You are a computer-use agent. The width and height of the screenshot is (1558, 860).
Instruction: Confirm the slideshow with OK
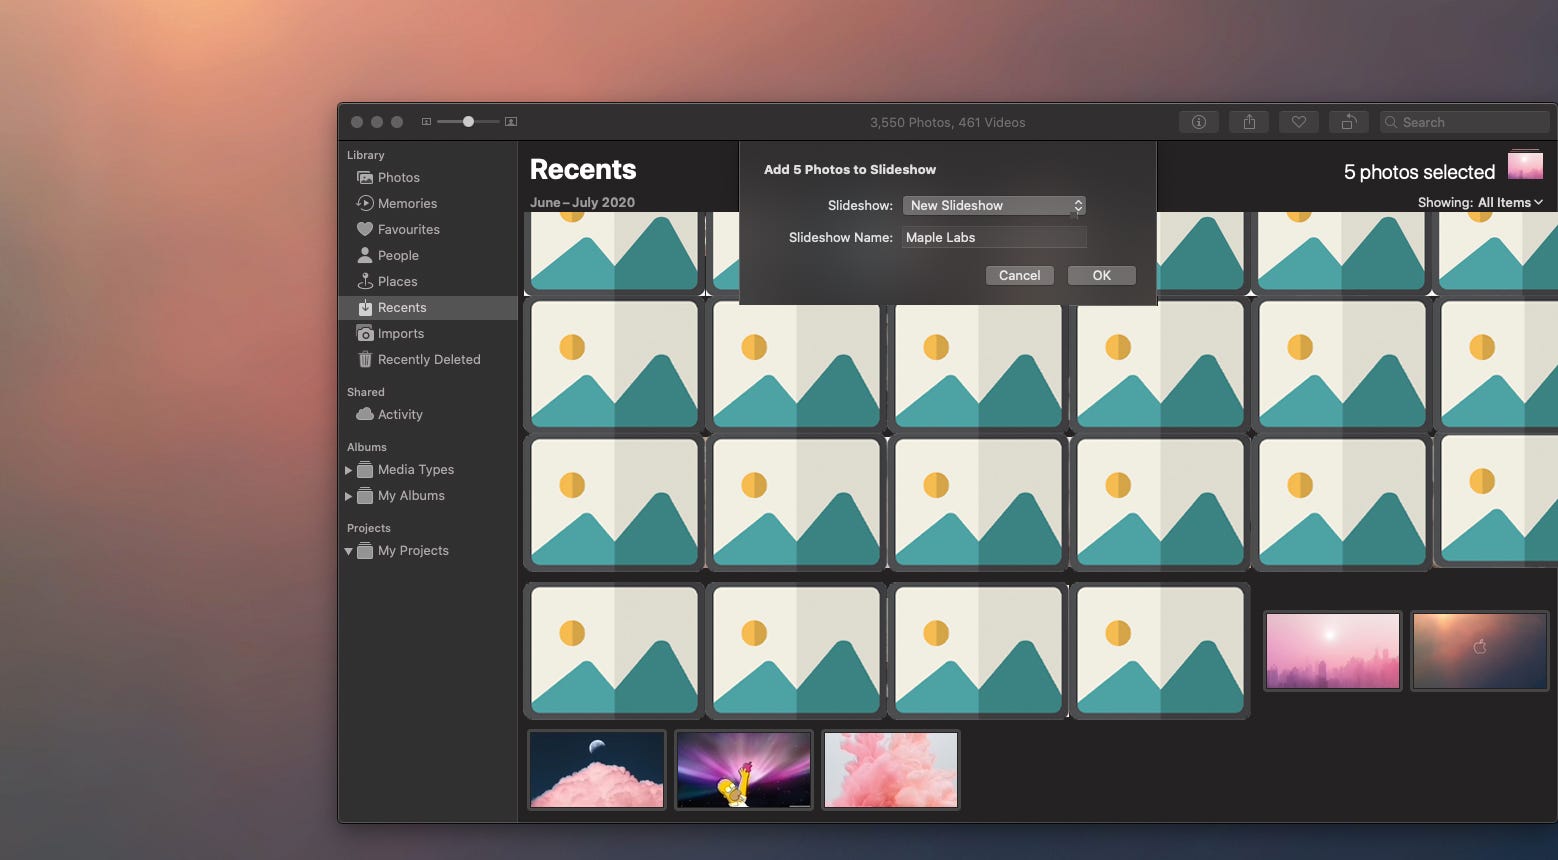tap(1101, 275)
